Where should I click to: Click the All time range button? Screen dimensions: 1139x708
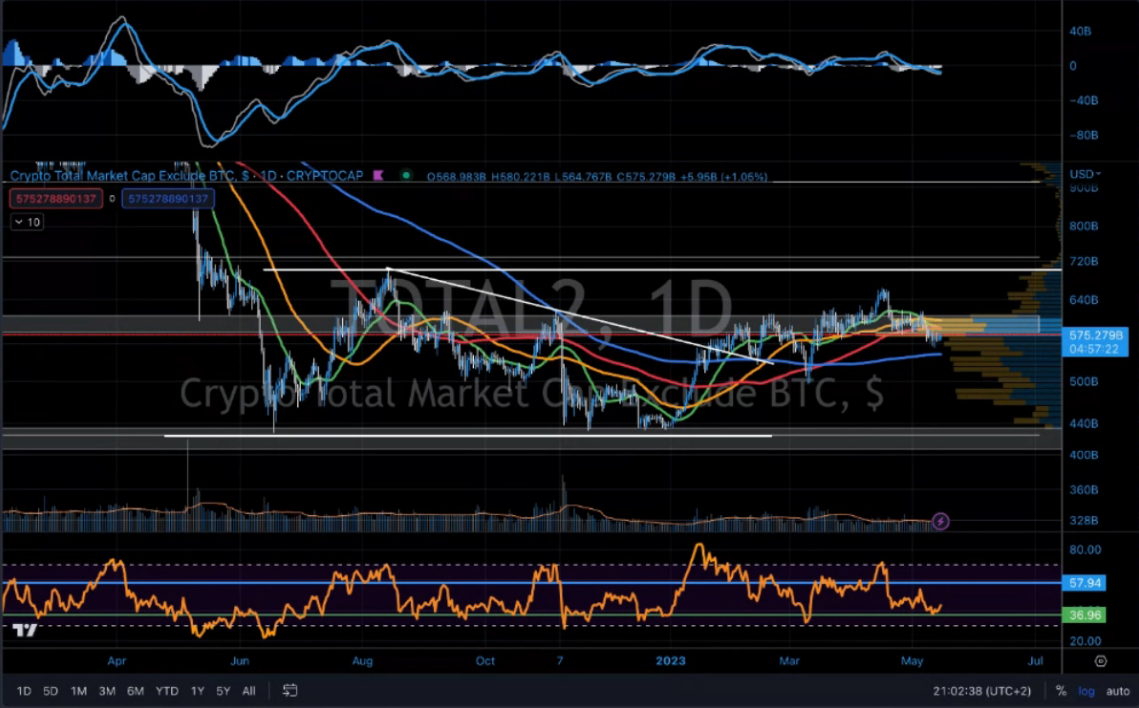point(249,691)
